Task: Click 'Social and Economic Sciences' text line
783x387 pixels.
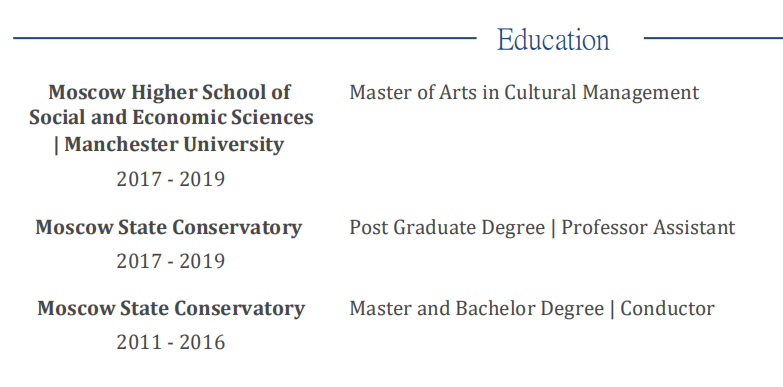Action: point(171,118)
